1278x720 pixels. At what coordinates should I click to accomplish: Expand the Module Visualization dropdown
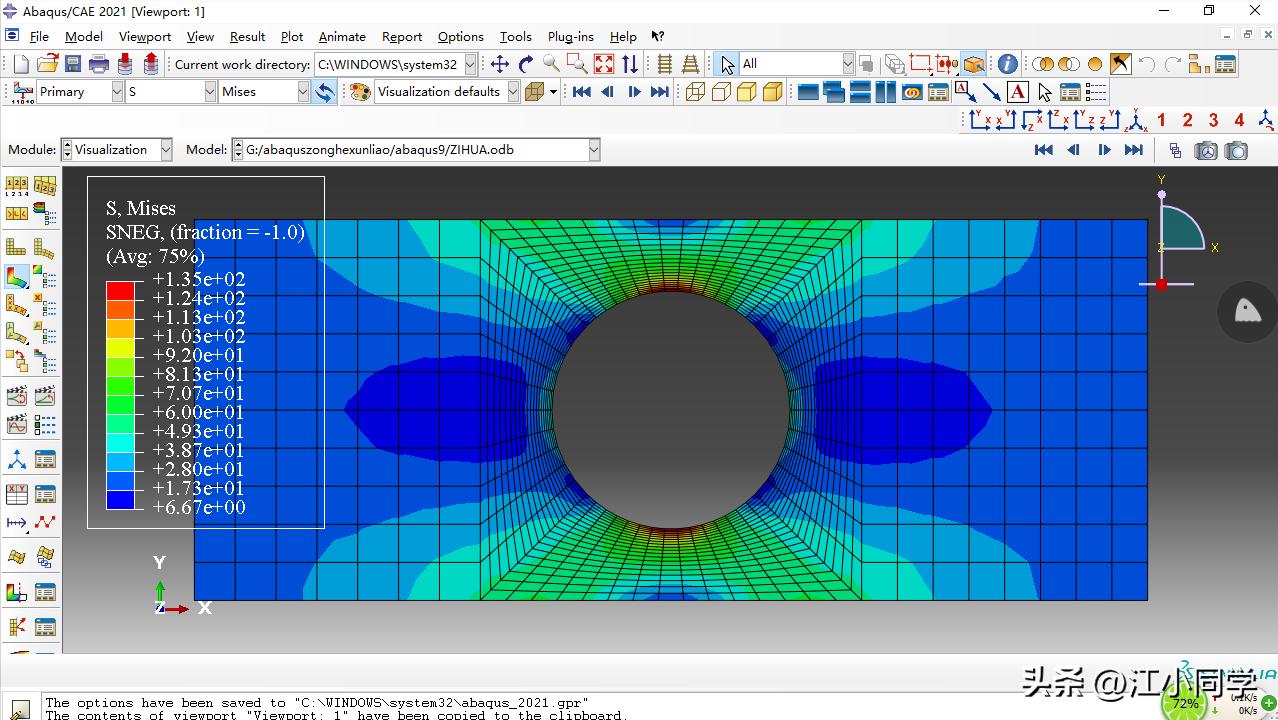pyautogui.click(x=166, y=150)
